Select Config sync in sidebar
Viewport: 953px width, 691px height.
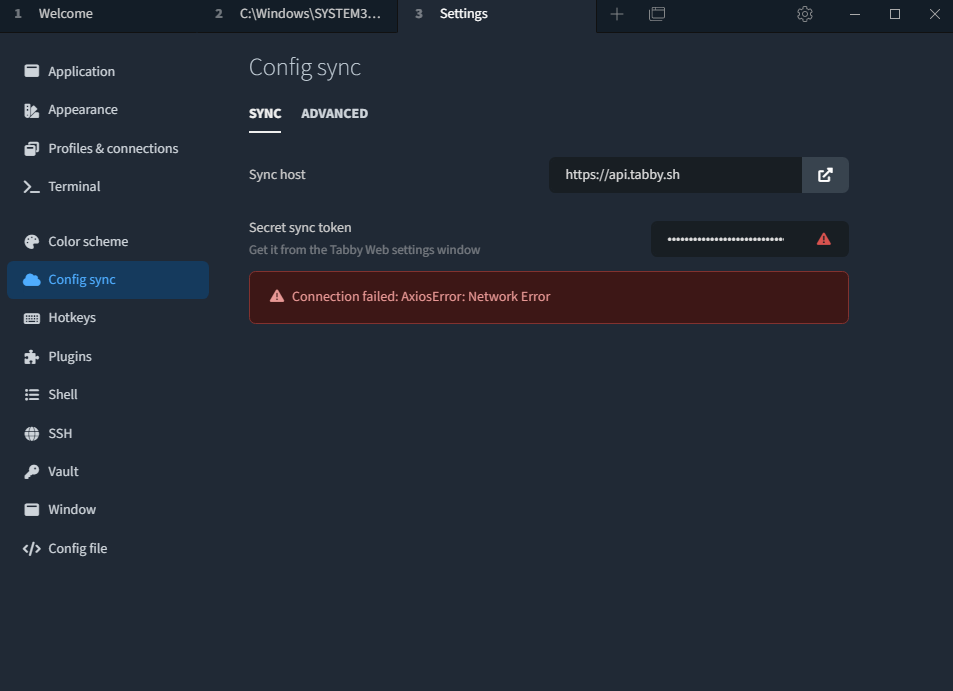(x=108, y=280)
